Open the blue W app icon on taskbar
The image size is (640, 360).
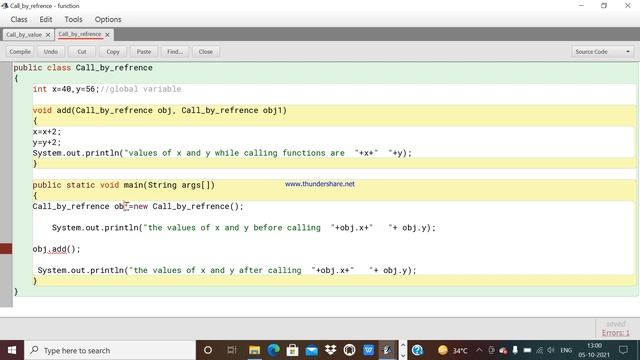click(x=369, y=350)
